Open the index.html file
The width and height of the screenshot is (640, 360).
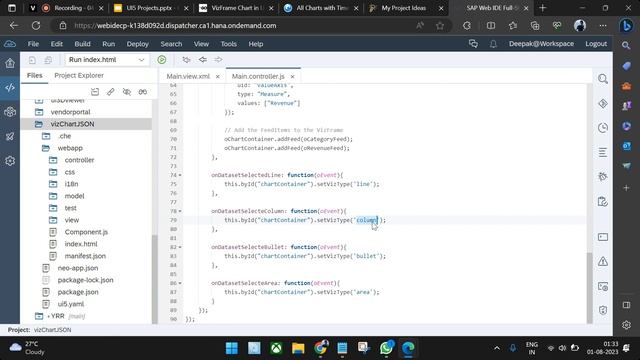tap(81, 244)
